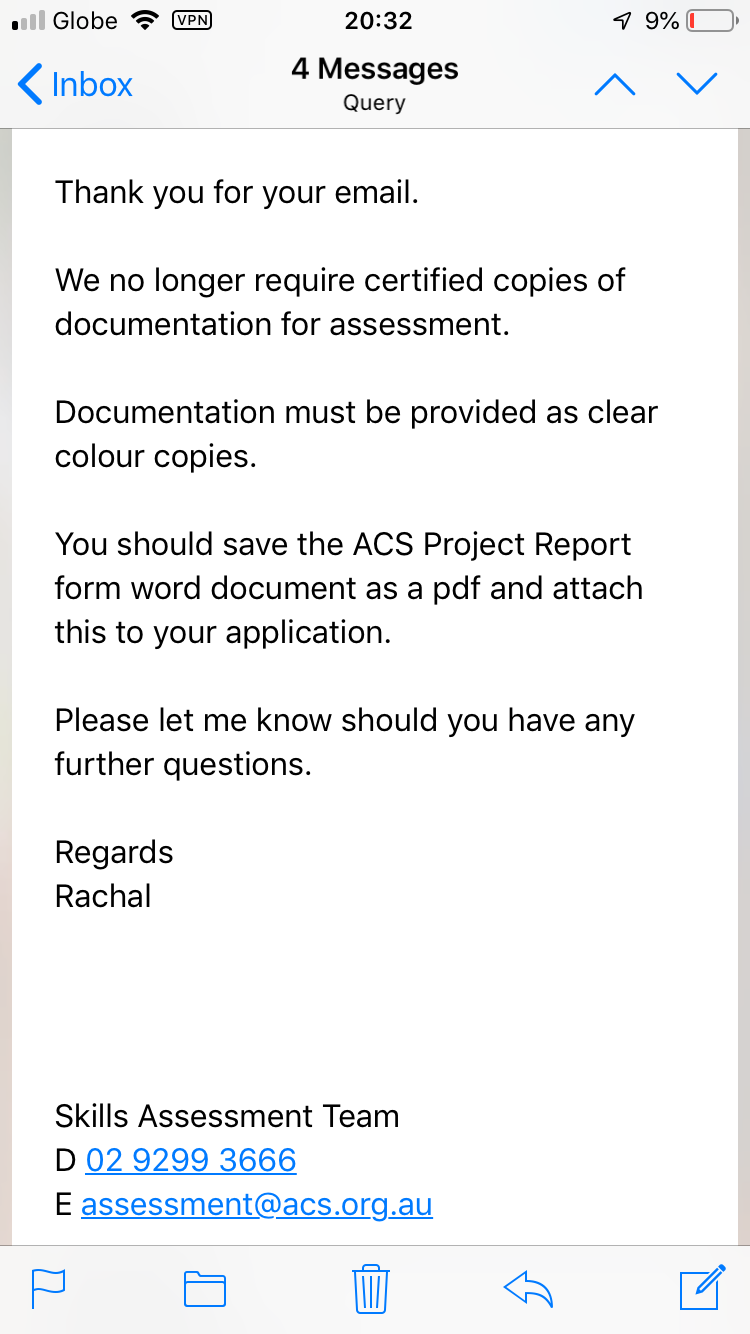Open assessment@acs.org.au email link
This screenshot has height=1334, width=750.
coord(257,1204)
